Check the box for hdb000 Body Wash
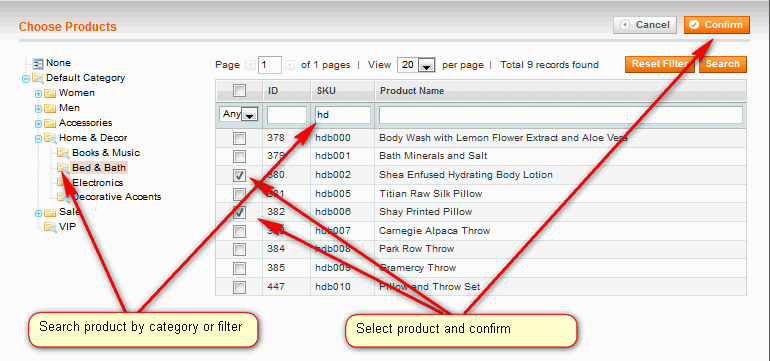Viewport: 770px width, 361px height. [239, 139]
